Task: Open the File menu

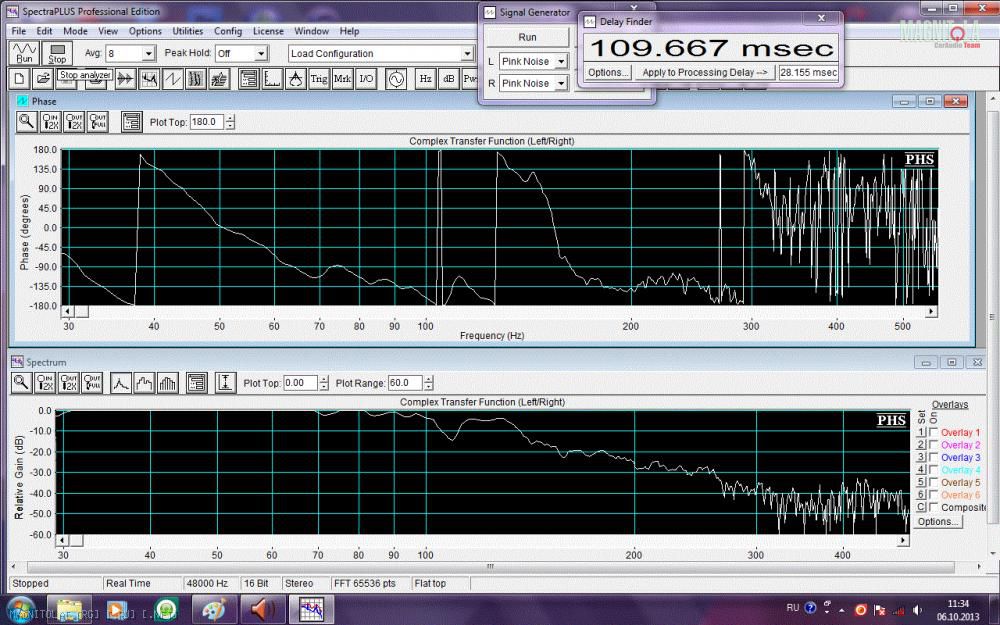Action: click(18, 31)
